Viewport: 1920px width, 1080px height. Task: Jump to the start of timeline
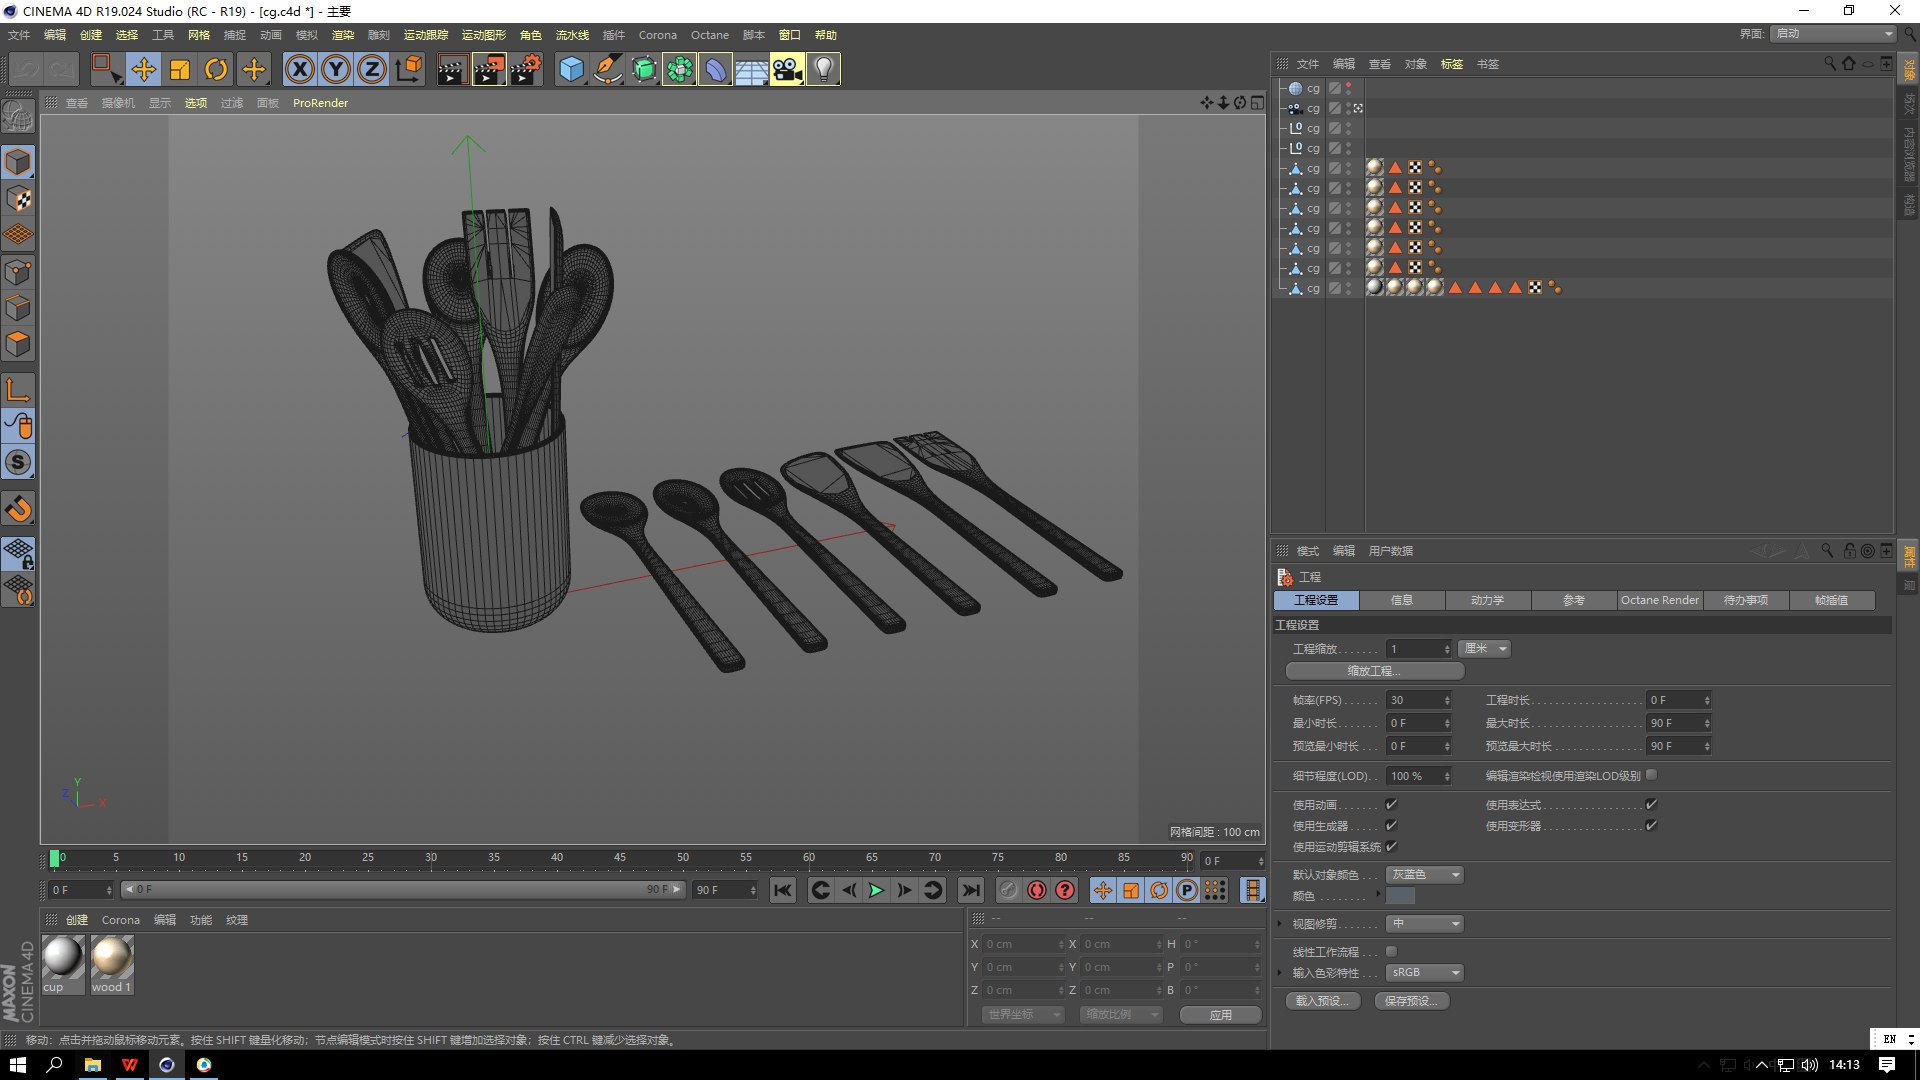pyautogui.click(x=783, y=890)
